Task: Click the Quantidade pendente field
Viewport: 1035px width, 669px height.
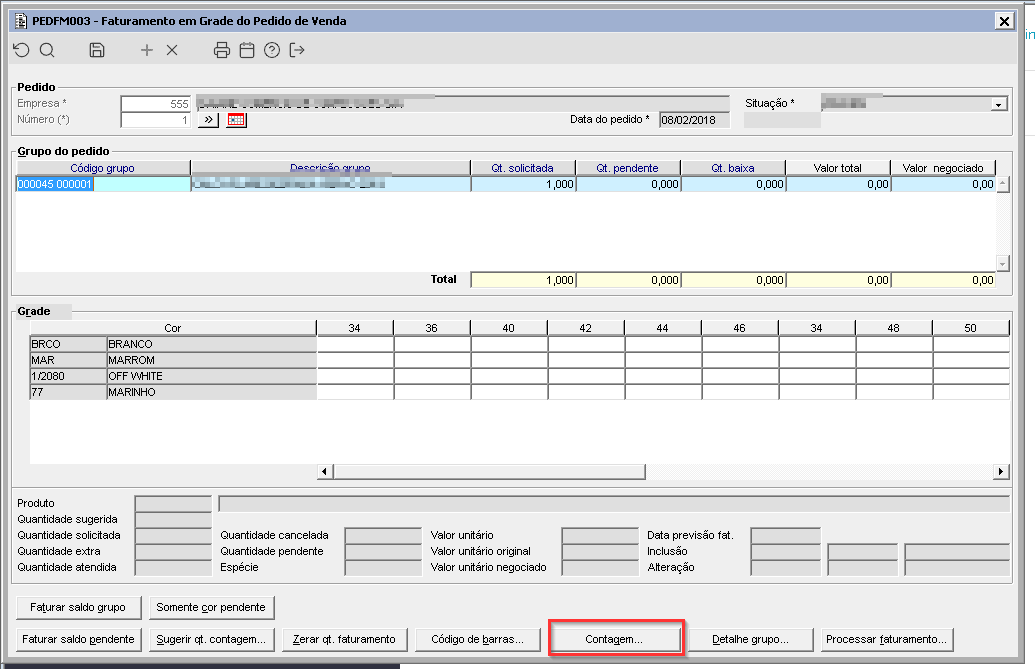Action: [x=384, y=552]
